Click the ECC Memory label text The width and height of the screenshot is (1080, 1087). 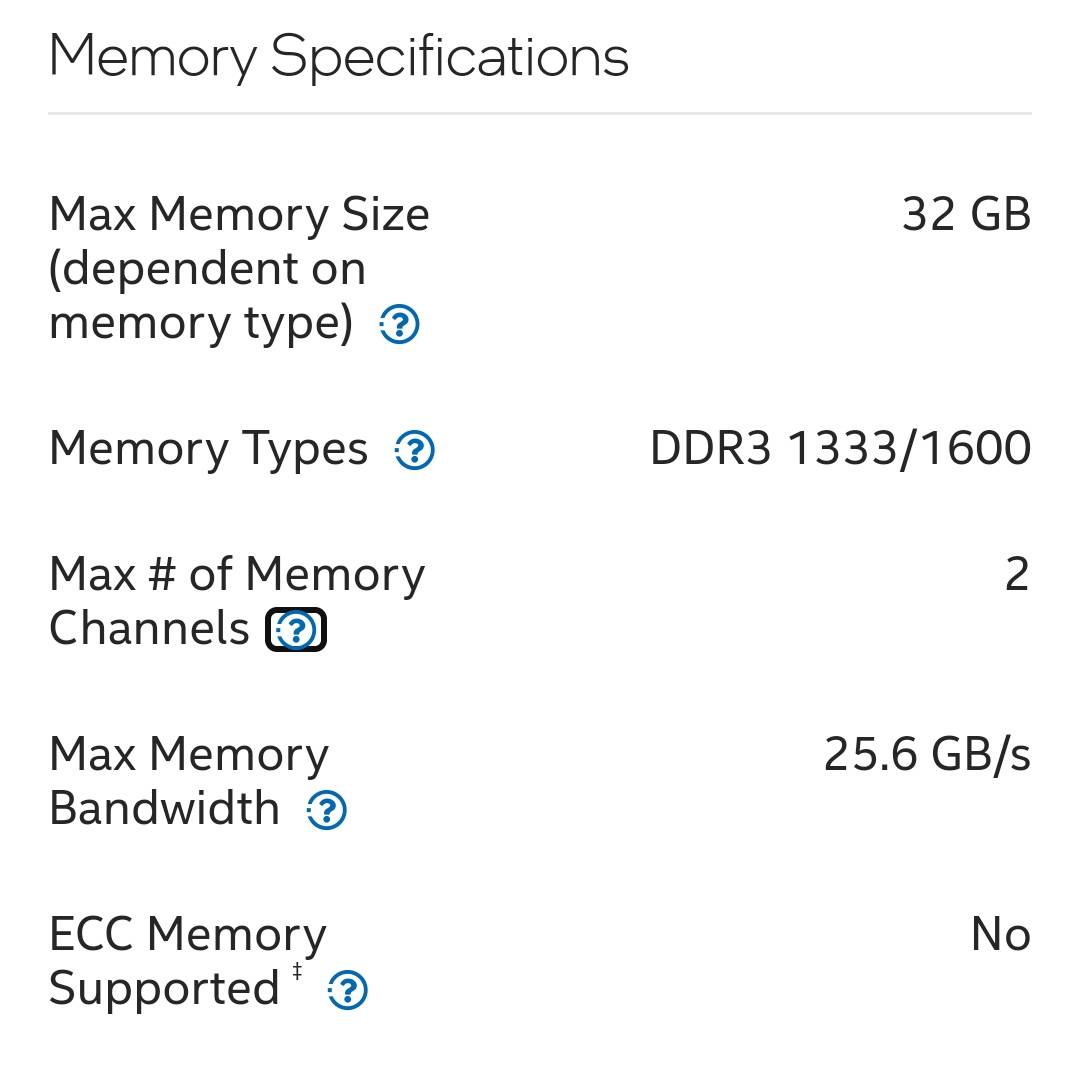coord(187,934)
